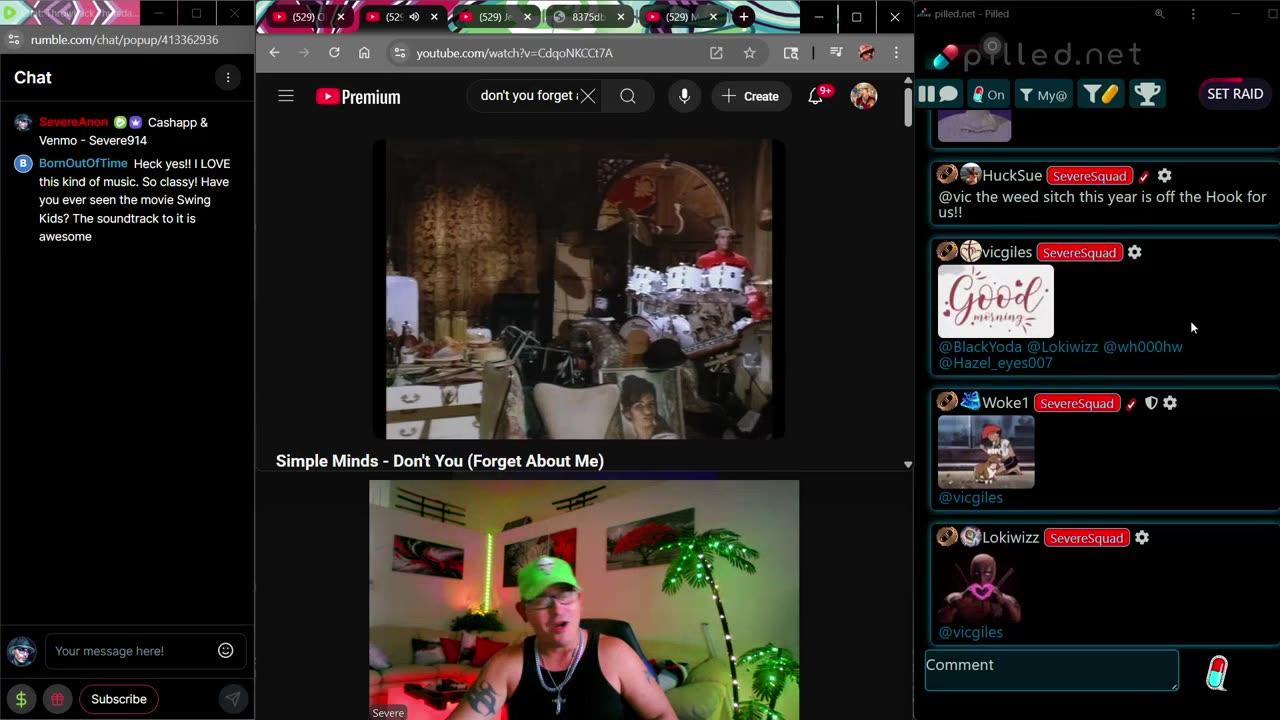Click the YouTube search magnifier button
The image size is (1280, 720).
click(627, 96)
